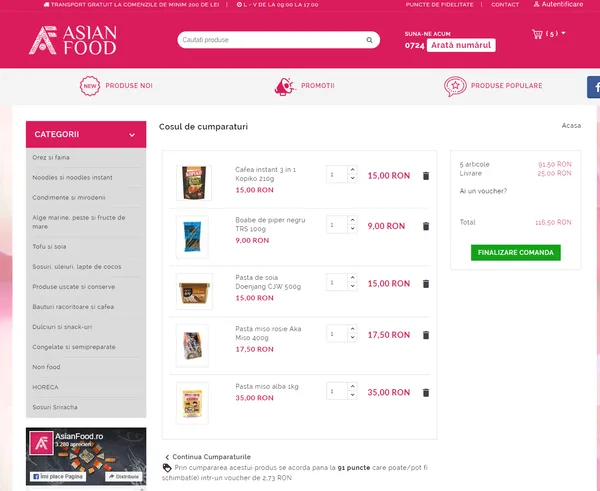Increase quantity of Cafea instant Kopiko
This screenshot has height=491, width=600.
coord(352,170)
